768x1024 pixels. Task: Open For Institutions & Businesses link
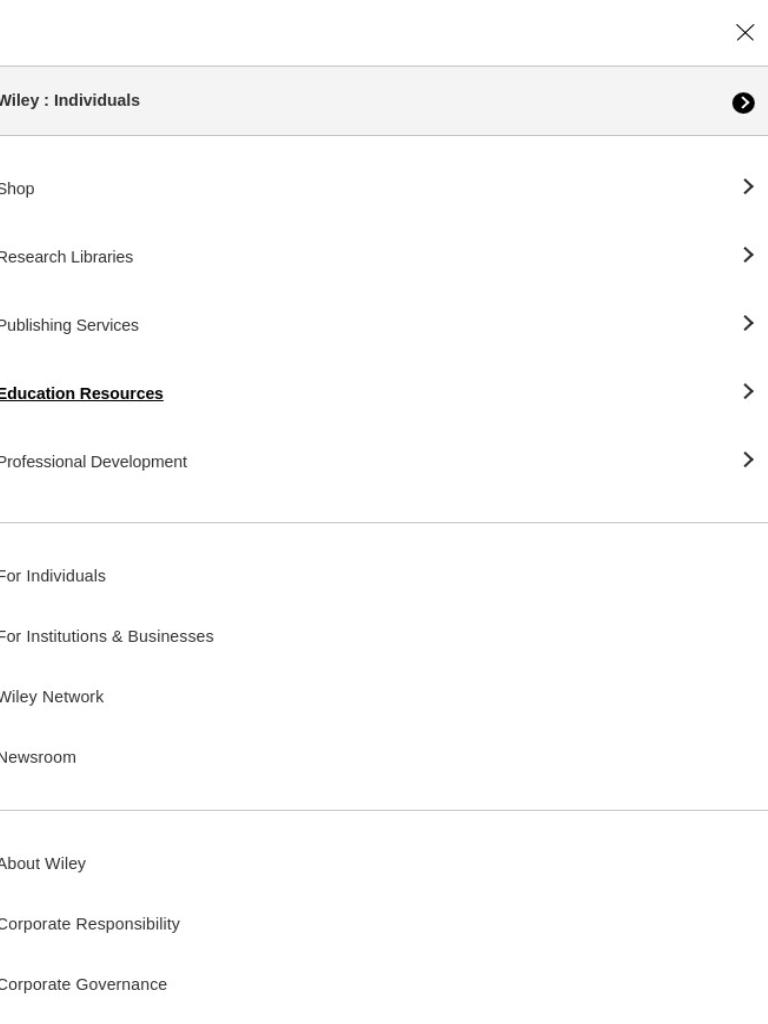click(106, 636)
